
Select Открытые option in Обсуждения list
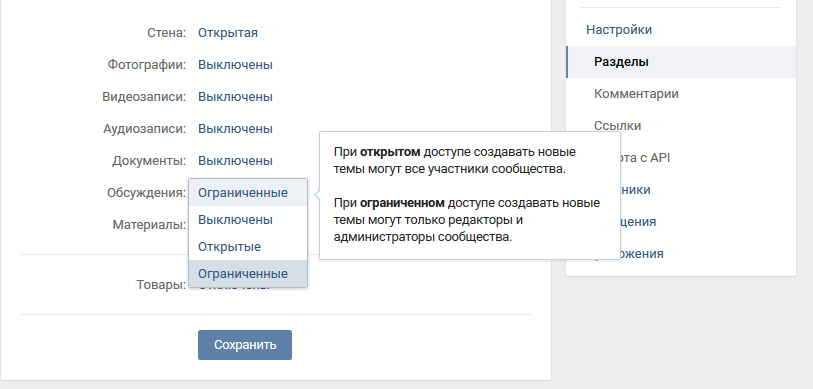click(248, 247)
